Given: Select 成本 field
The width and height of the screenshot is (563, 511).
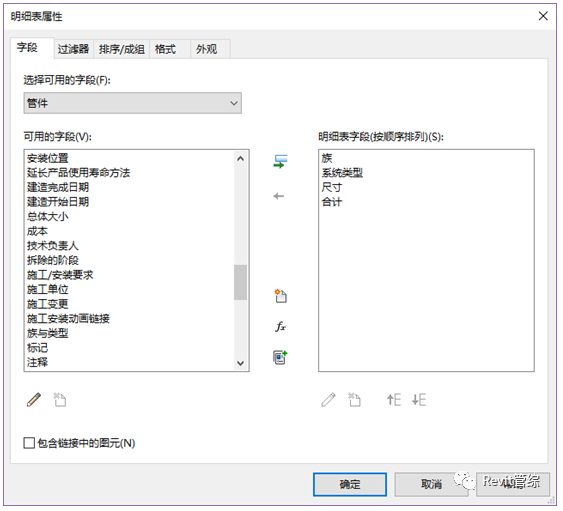Looking at the screenshot, I should pyautogui.click(x=37, y=231).
